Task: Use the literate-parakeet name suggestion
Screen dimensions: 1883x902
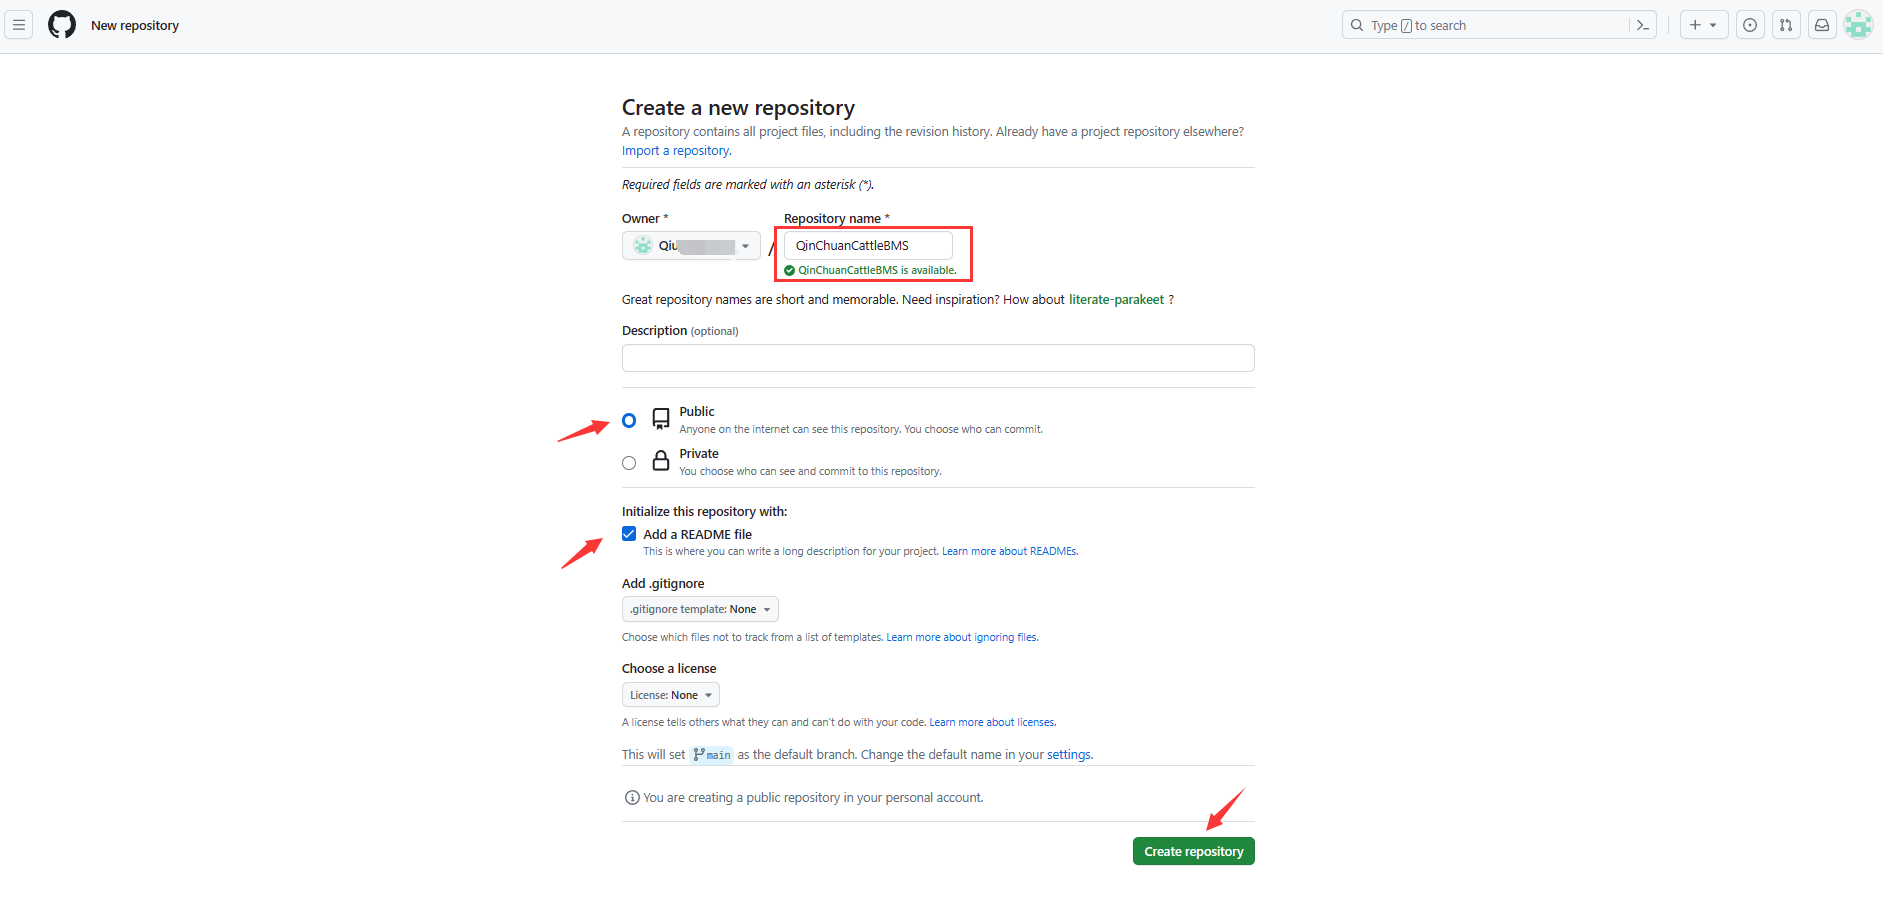Action: (1116, 300)
